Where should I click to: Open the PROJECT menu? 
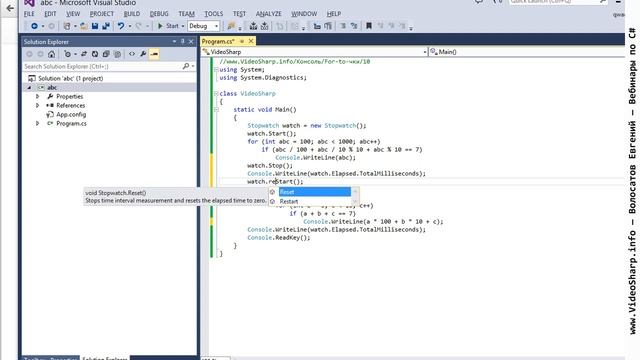point(102,14)
